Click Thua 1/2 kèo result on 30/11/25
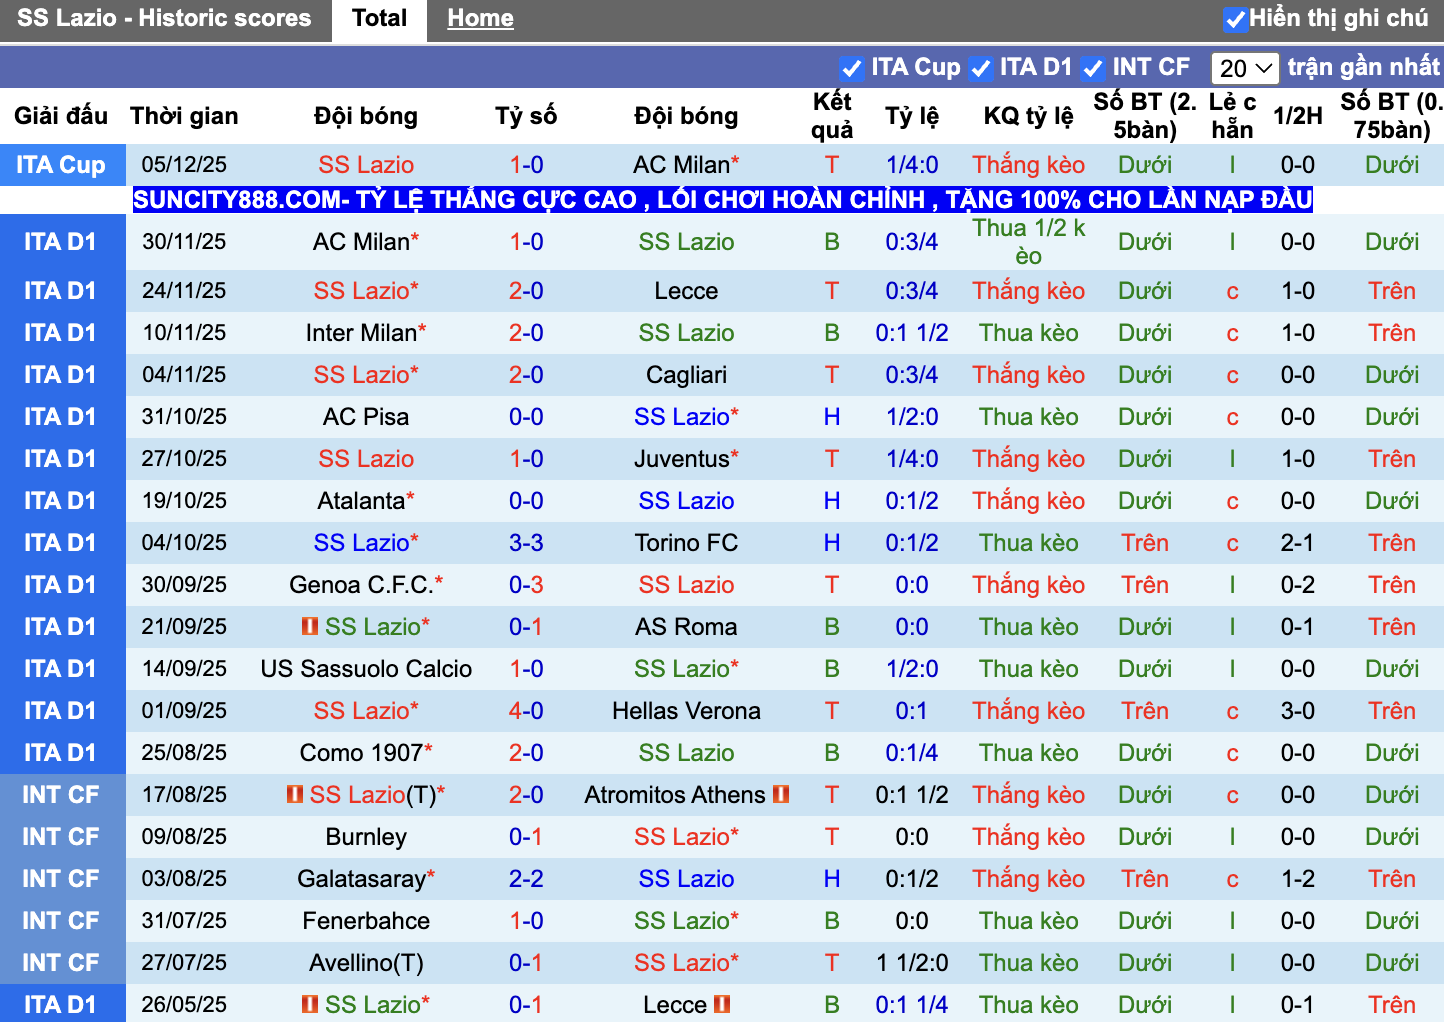 click(1028, 242)
